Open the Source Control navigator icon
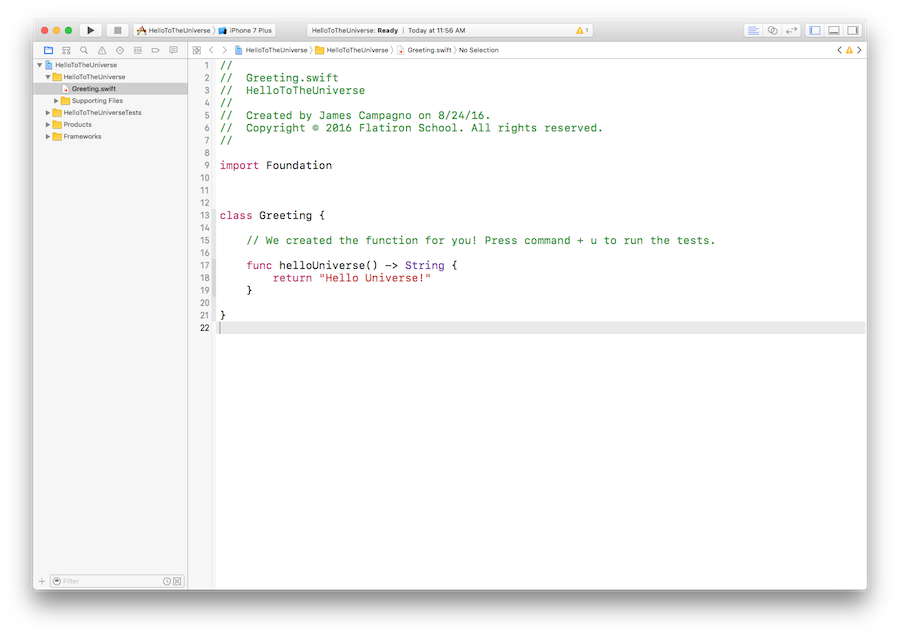 tap(66, 50)
